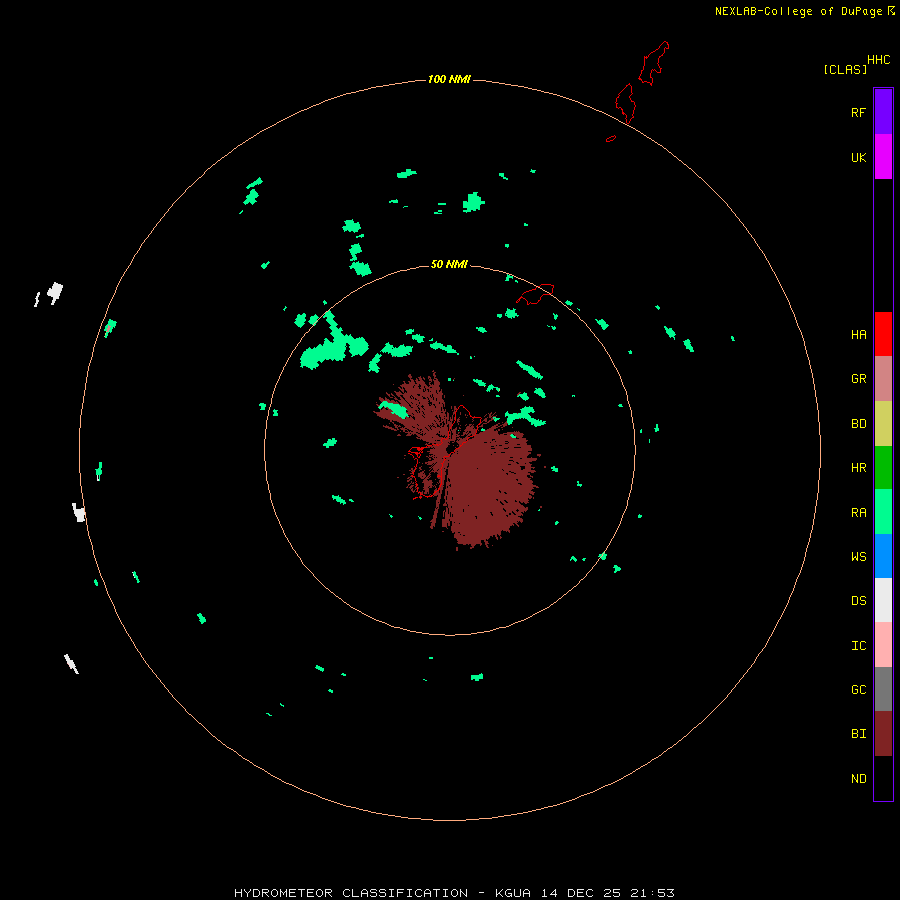Click the HA red legend swatch
The width and height of the screenshot is (900, 900).
(883, 334)
